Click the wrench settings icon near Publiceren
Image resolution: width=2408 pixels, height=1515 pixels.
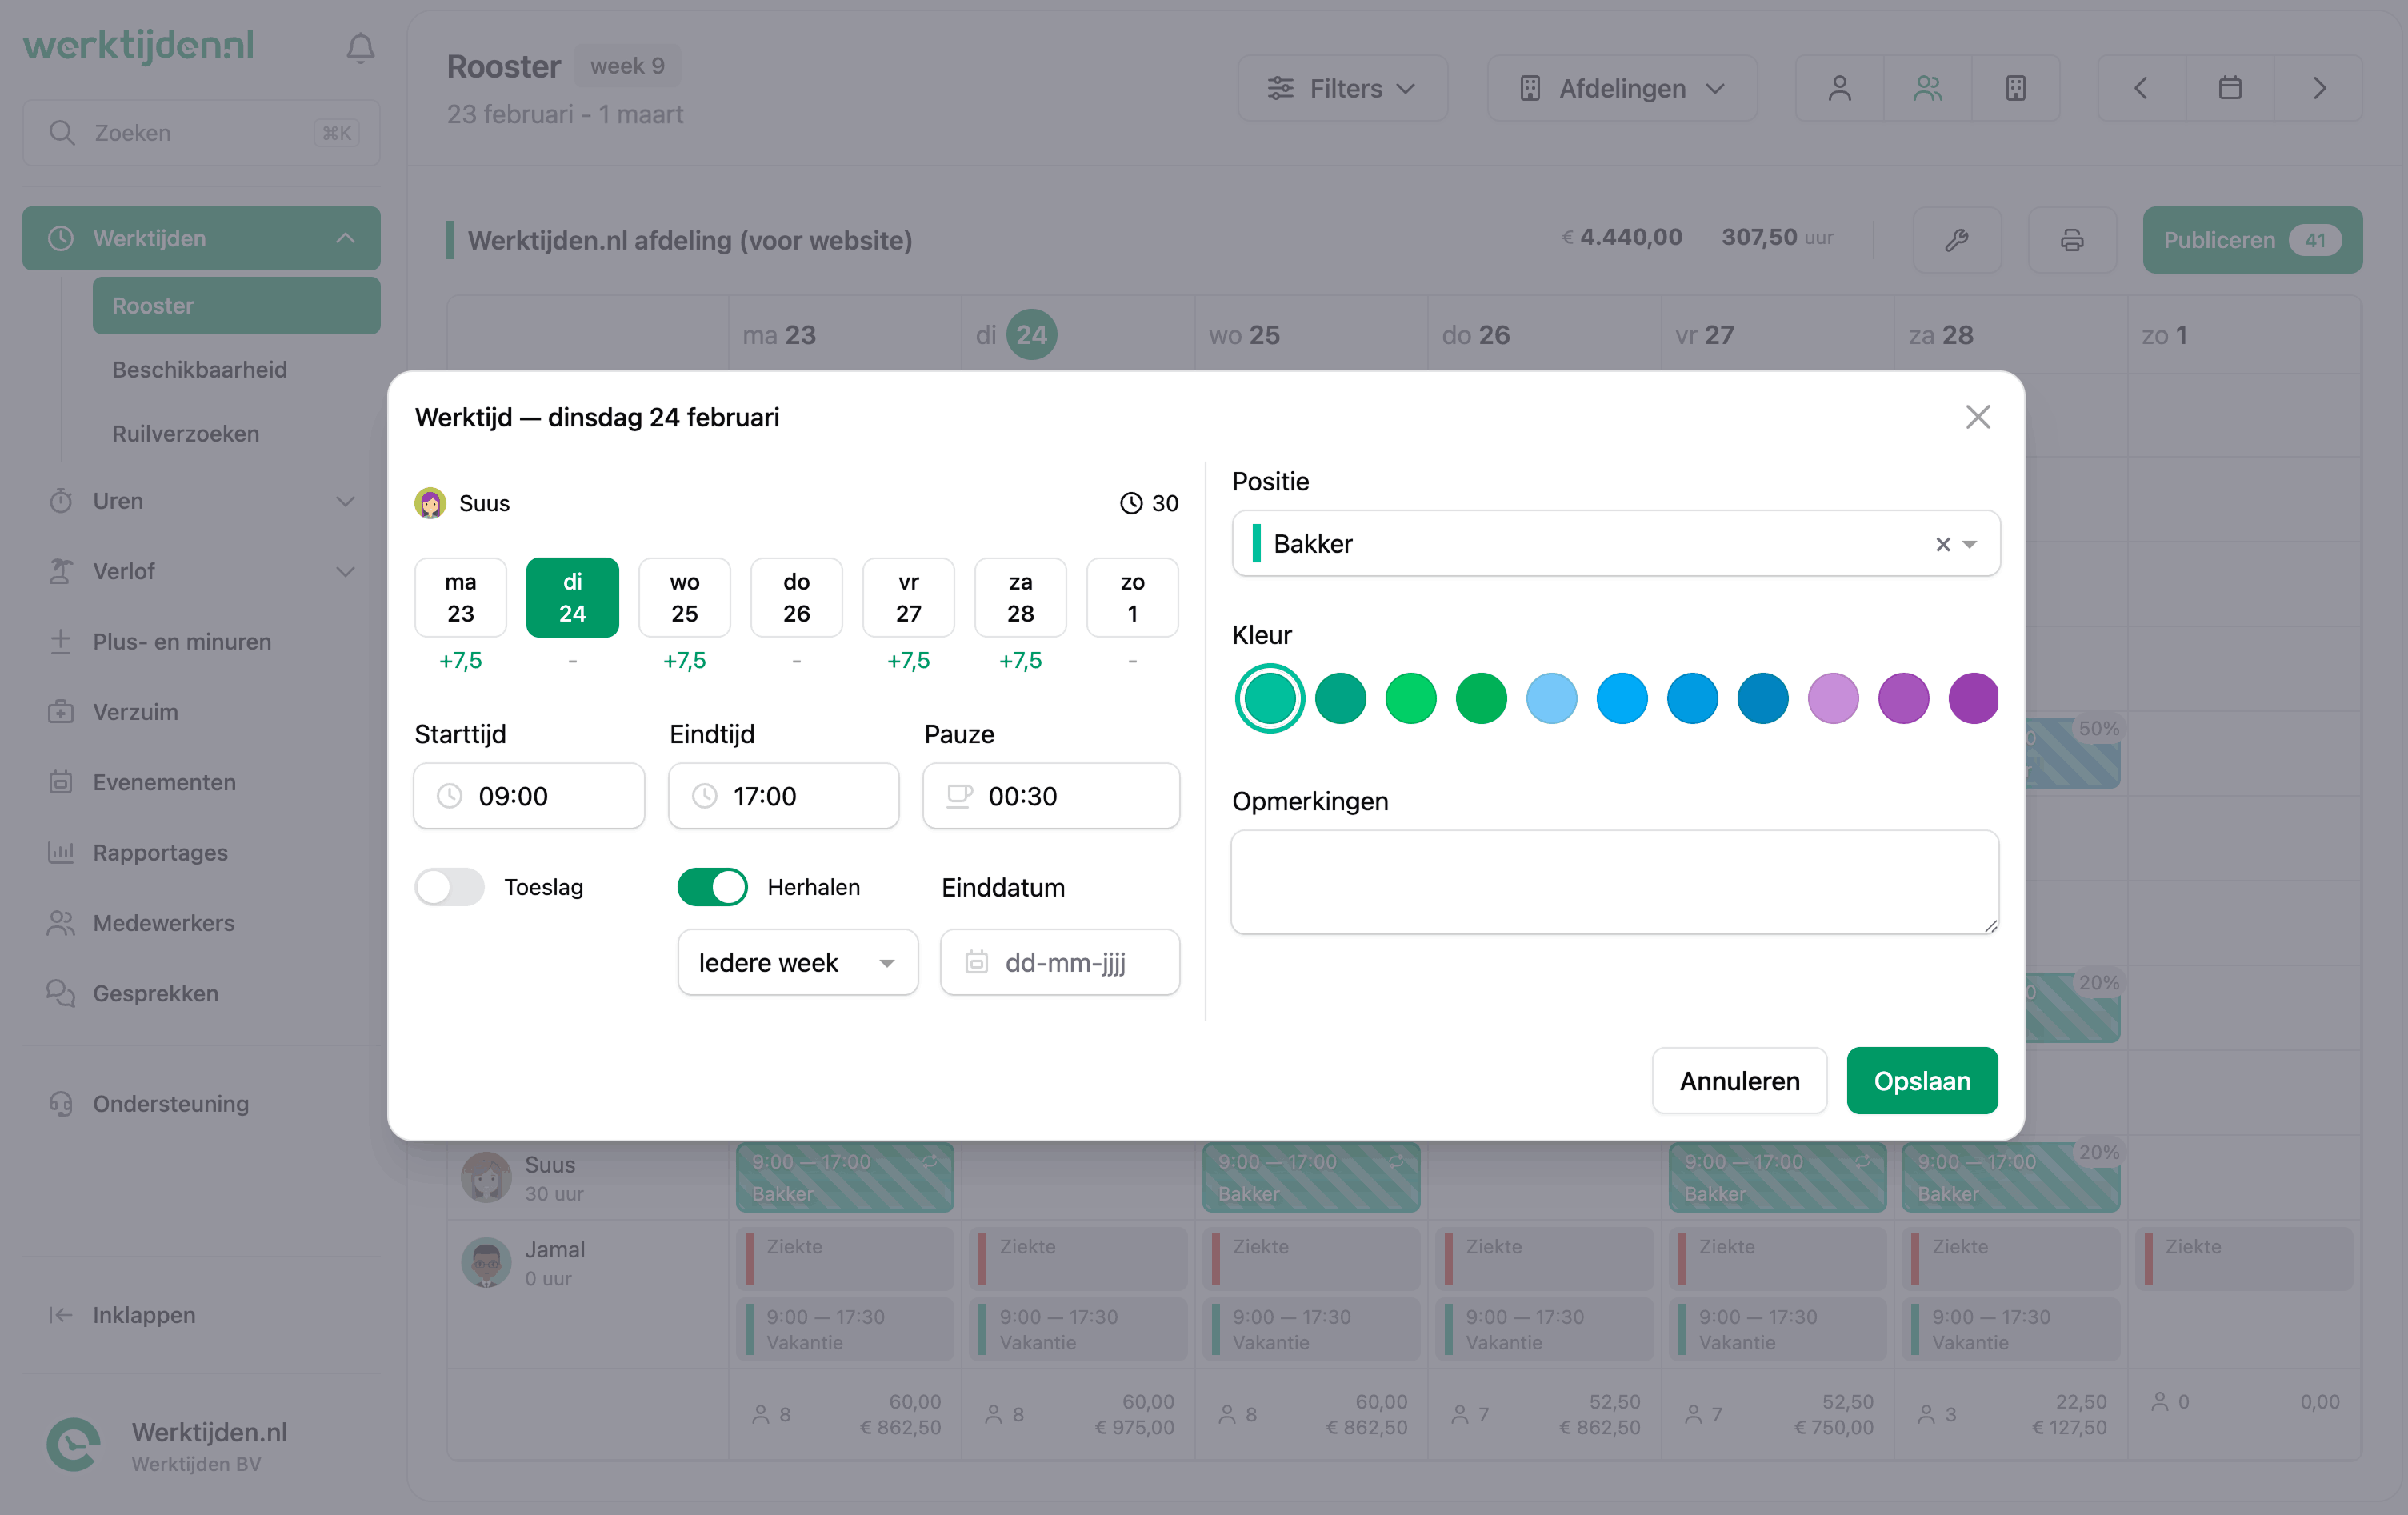coord(1957,240)
